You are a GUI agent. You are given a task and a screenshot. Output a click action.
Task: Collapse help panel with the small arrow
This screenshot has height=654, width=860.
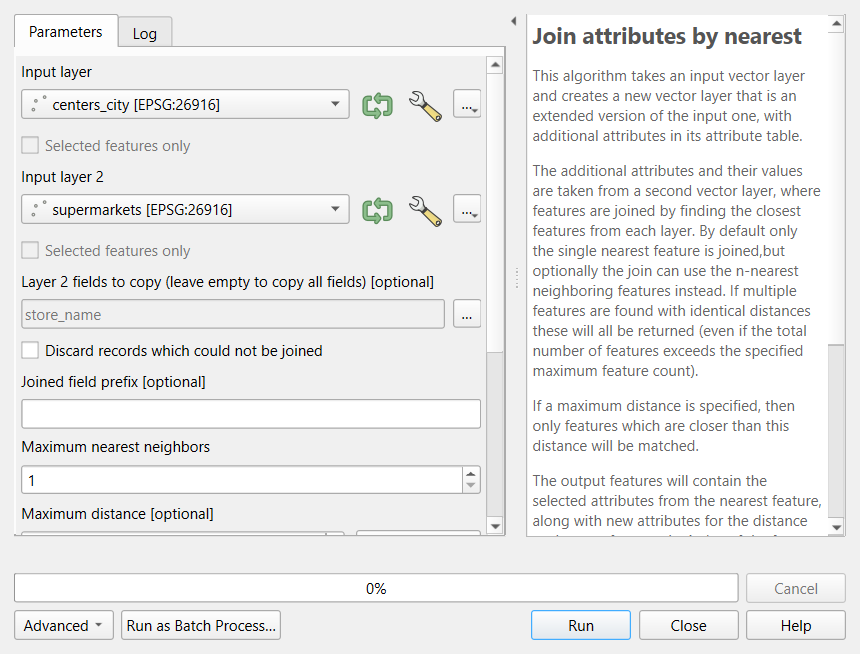(x=513, y=21)
